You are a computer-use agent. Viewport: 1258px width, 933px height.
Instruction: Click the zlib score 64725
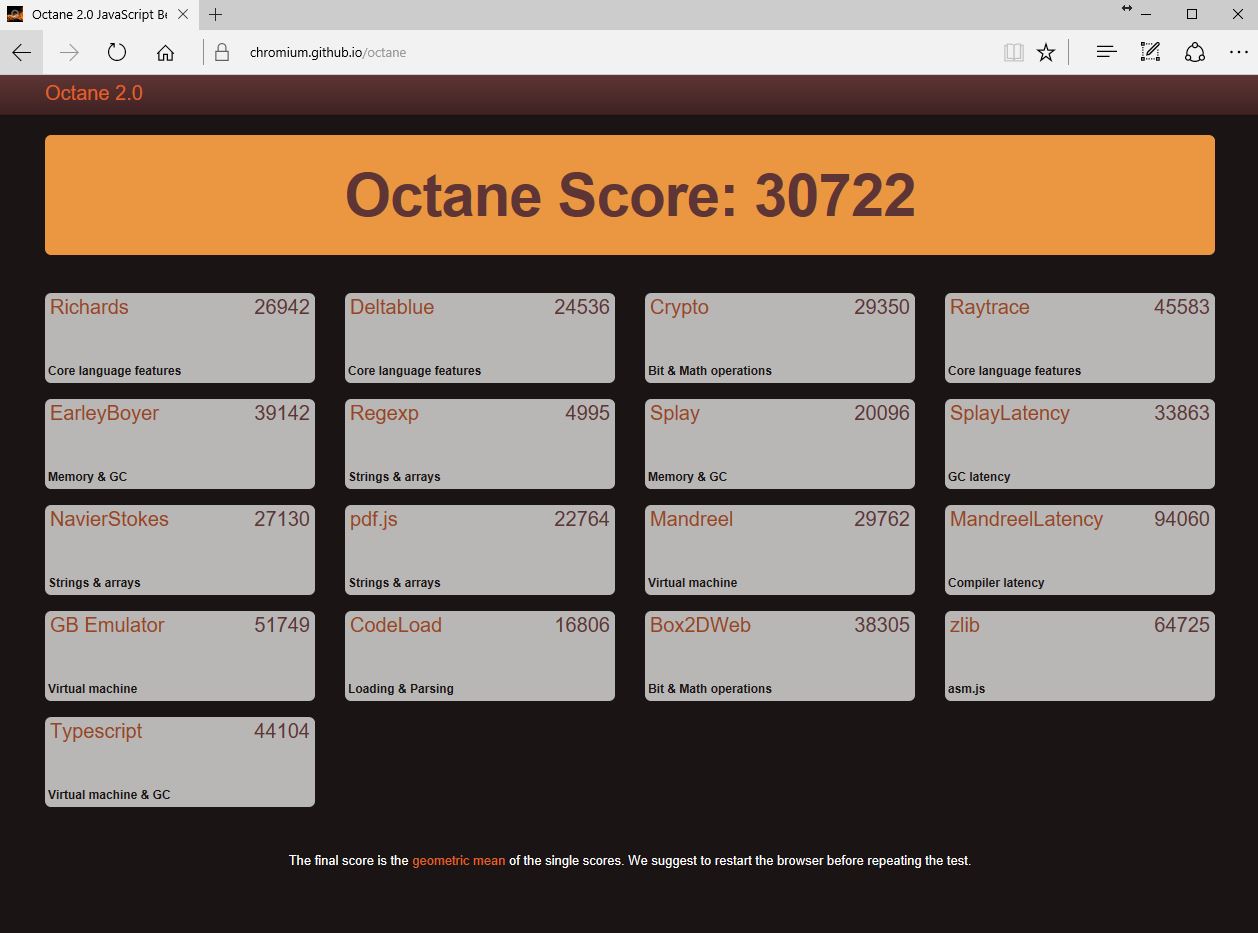point(1182,625)
